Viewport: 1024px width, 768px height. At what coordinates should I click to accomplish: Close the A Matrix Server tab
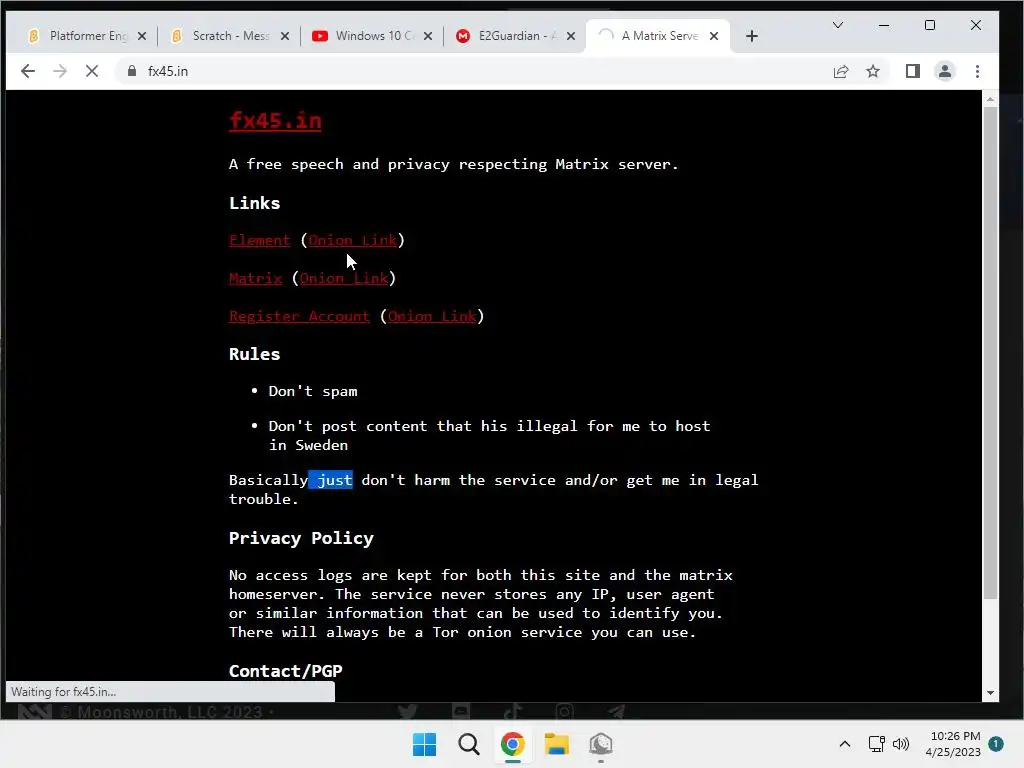(x=714, y=36)
